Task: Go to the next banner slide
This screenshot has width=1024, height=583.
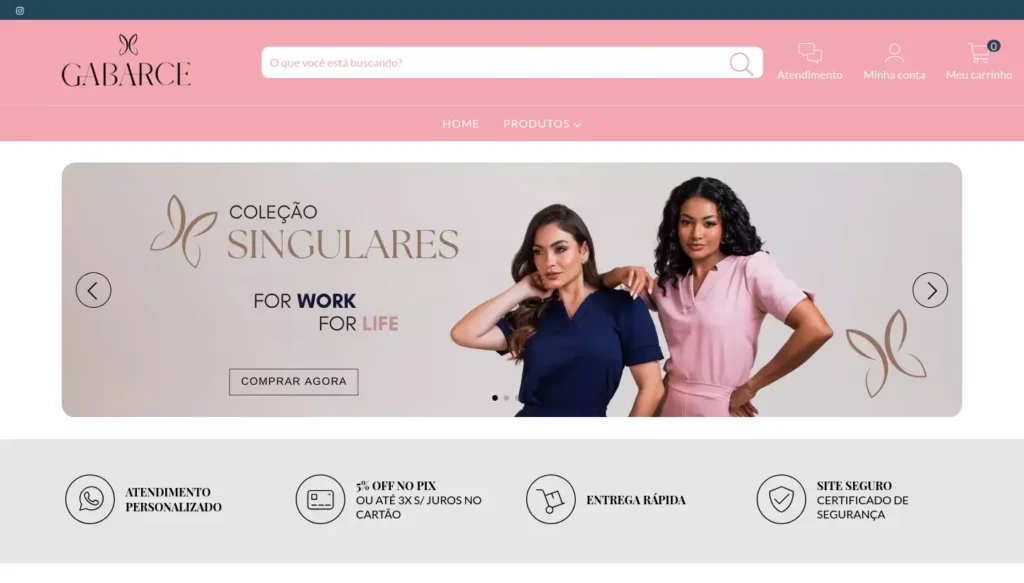Action: pos(930,290)
